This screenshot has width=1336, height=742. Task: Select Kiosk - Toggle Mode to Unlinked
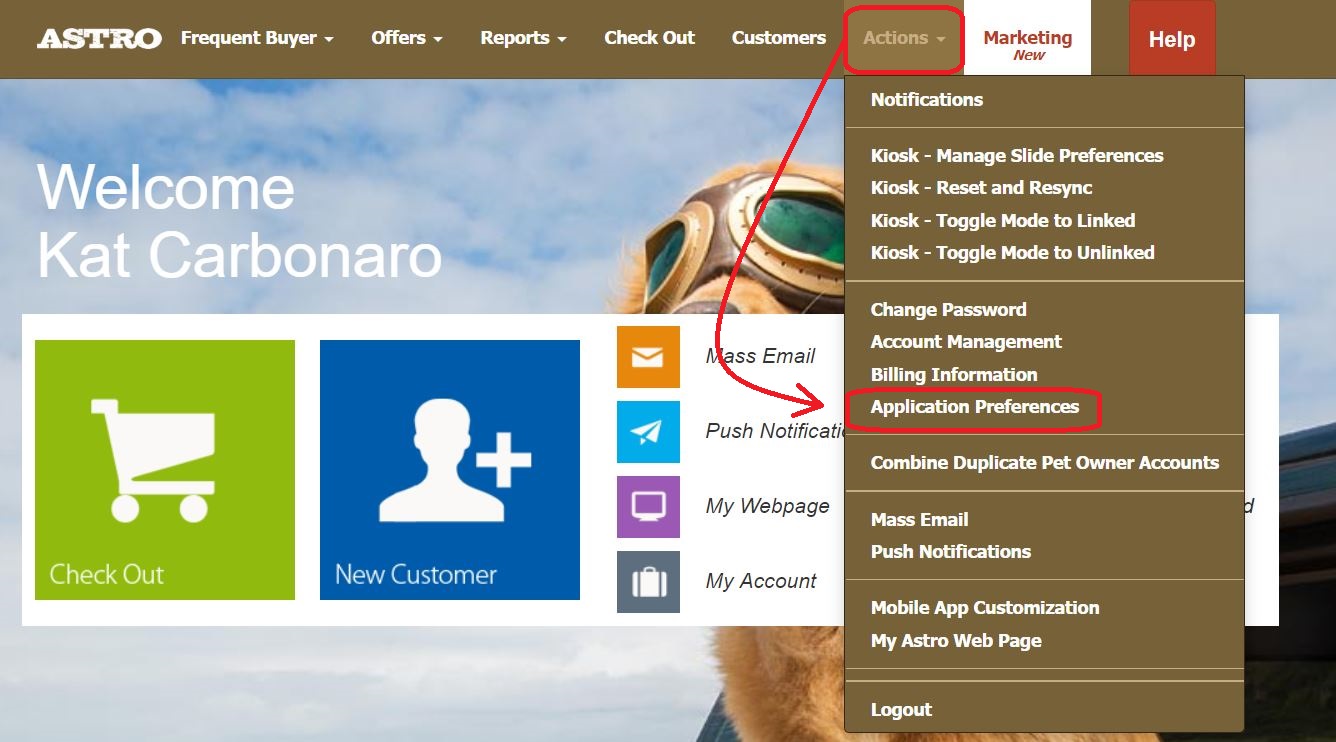[x=1013, y=253]
